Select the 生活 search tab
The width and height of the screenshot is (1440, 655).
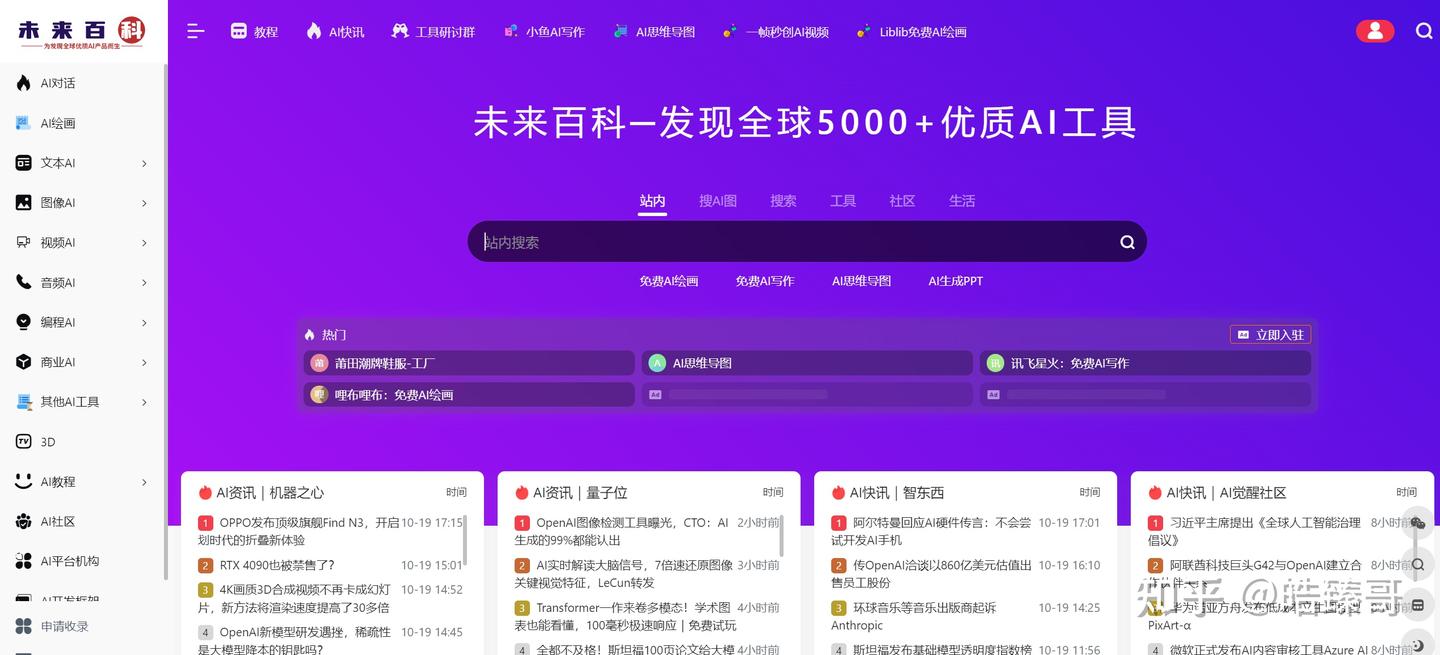[962, 201]
